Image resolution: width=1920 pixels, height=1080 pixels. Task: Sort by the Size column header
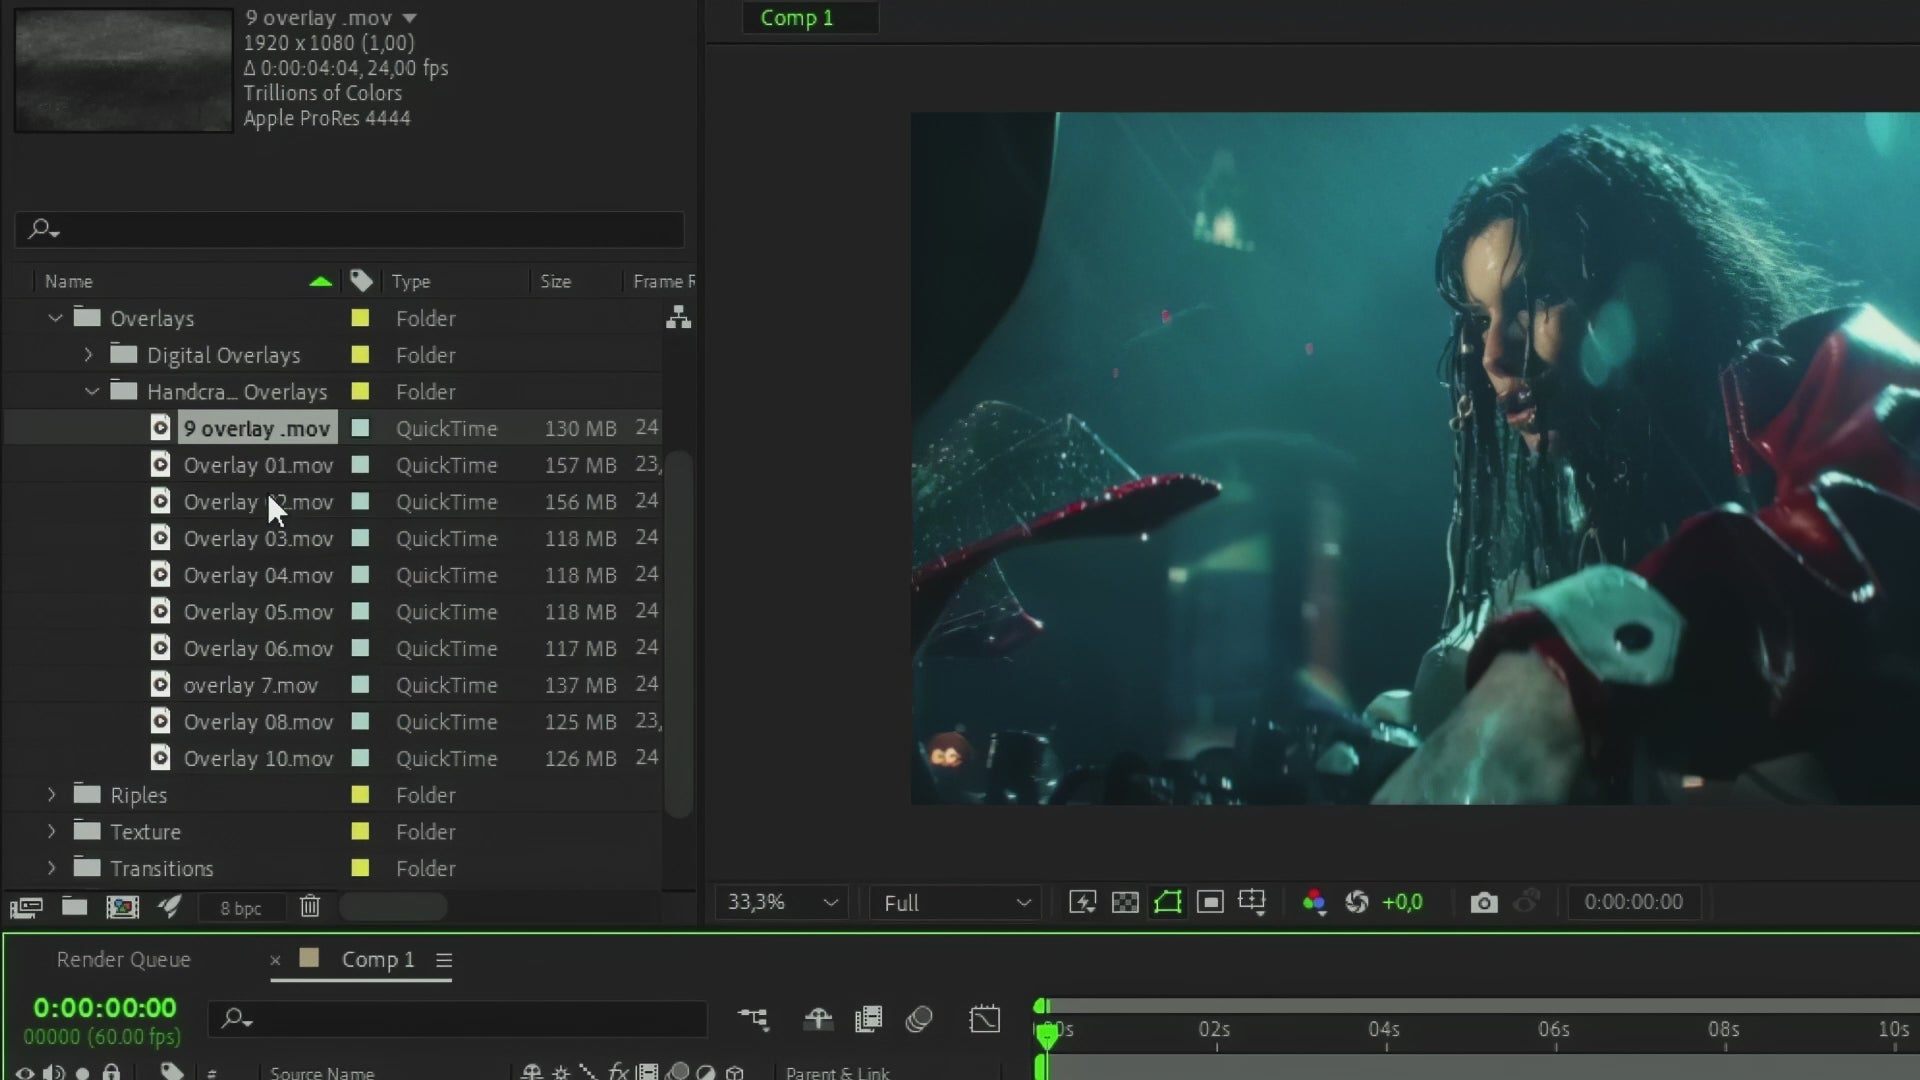[556, 281]
